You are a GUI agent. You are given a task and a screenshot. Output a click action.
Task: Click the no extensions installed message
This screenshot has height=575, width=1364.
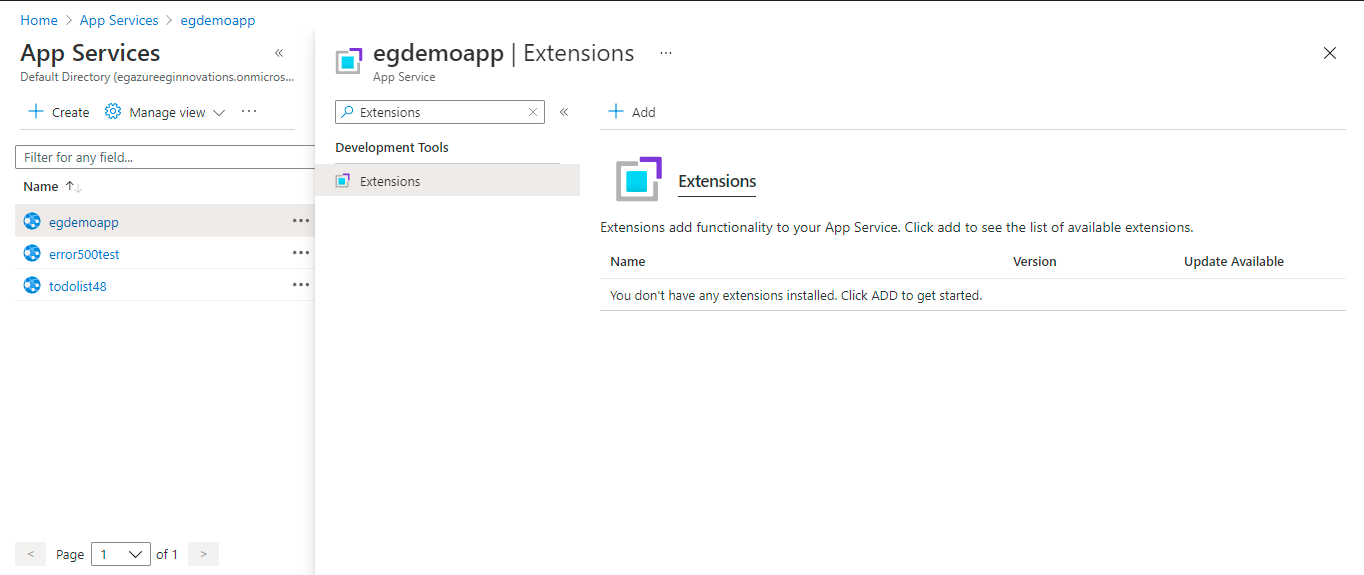796,295
